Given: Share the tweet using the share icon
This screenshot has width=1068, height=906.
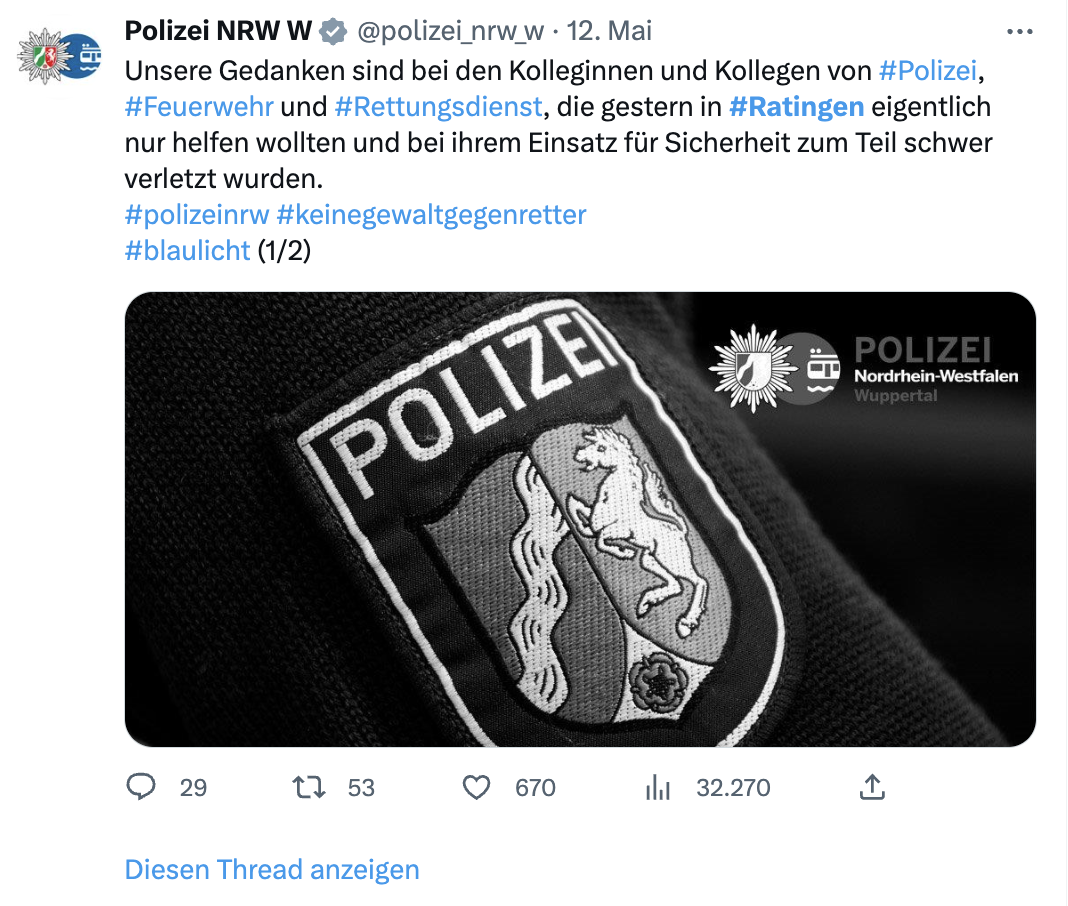Looking at the screenshot, I should tap(872, 787).
